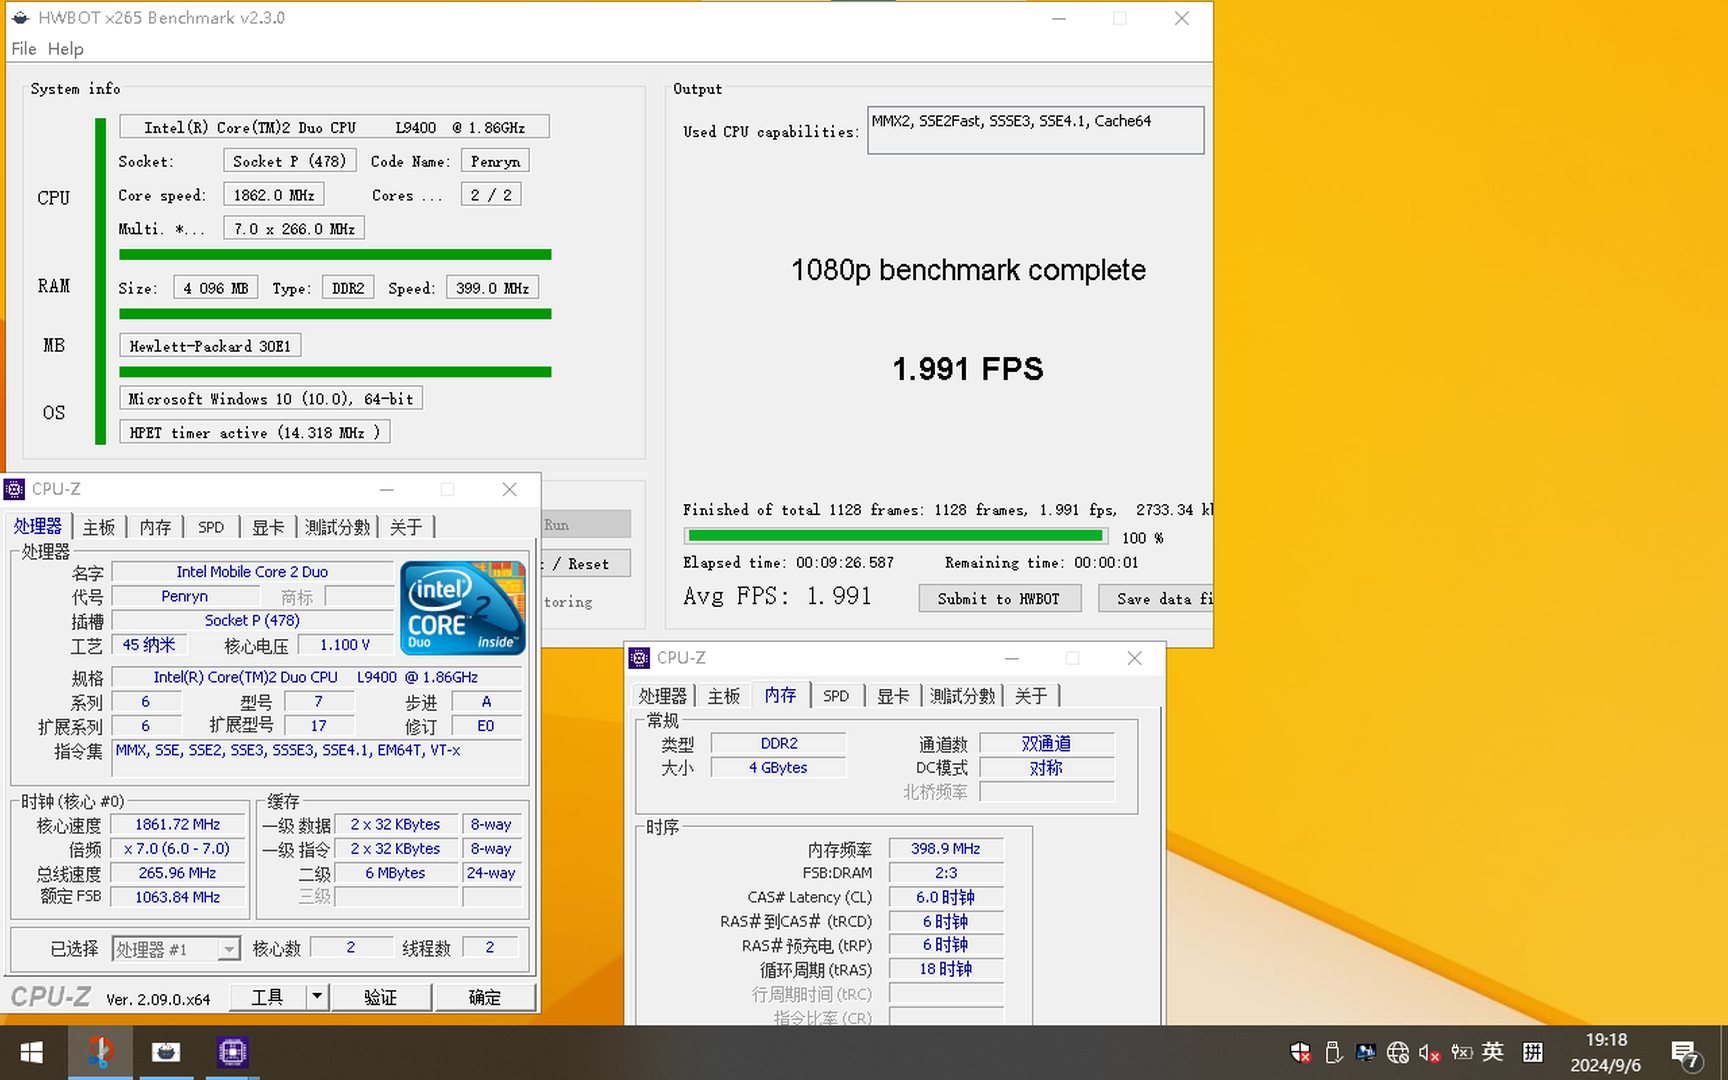Click the left CPU-Z window title icon

pyautogui.click(x=15, y=489)
